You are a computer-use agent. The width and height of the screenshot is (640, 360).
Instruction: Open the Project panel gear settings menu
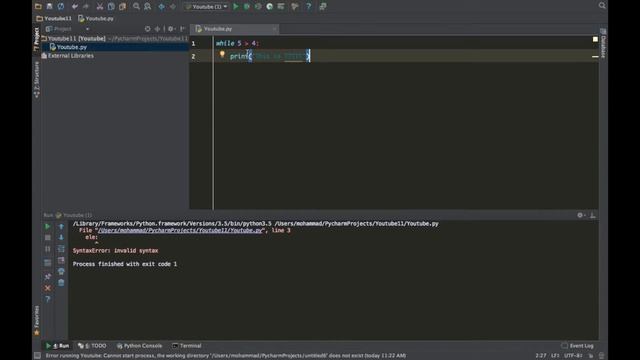pos(171,29)
